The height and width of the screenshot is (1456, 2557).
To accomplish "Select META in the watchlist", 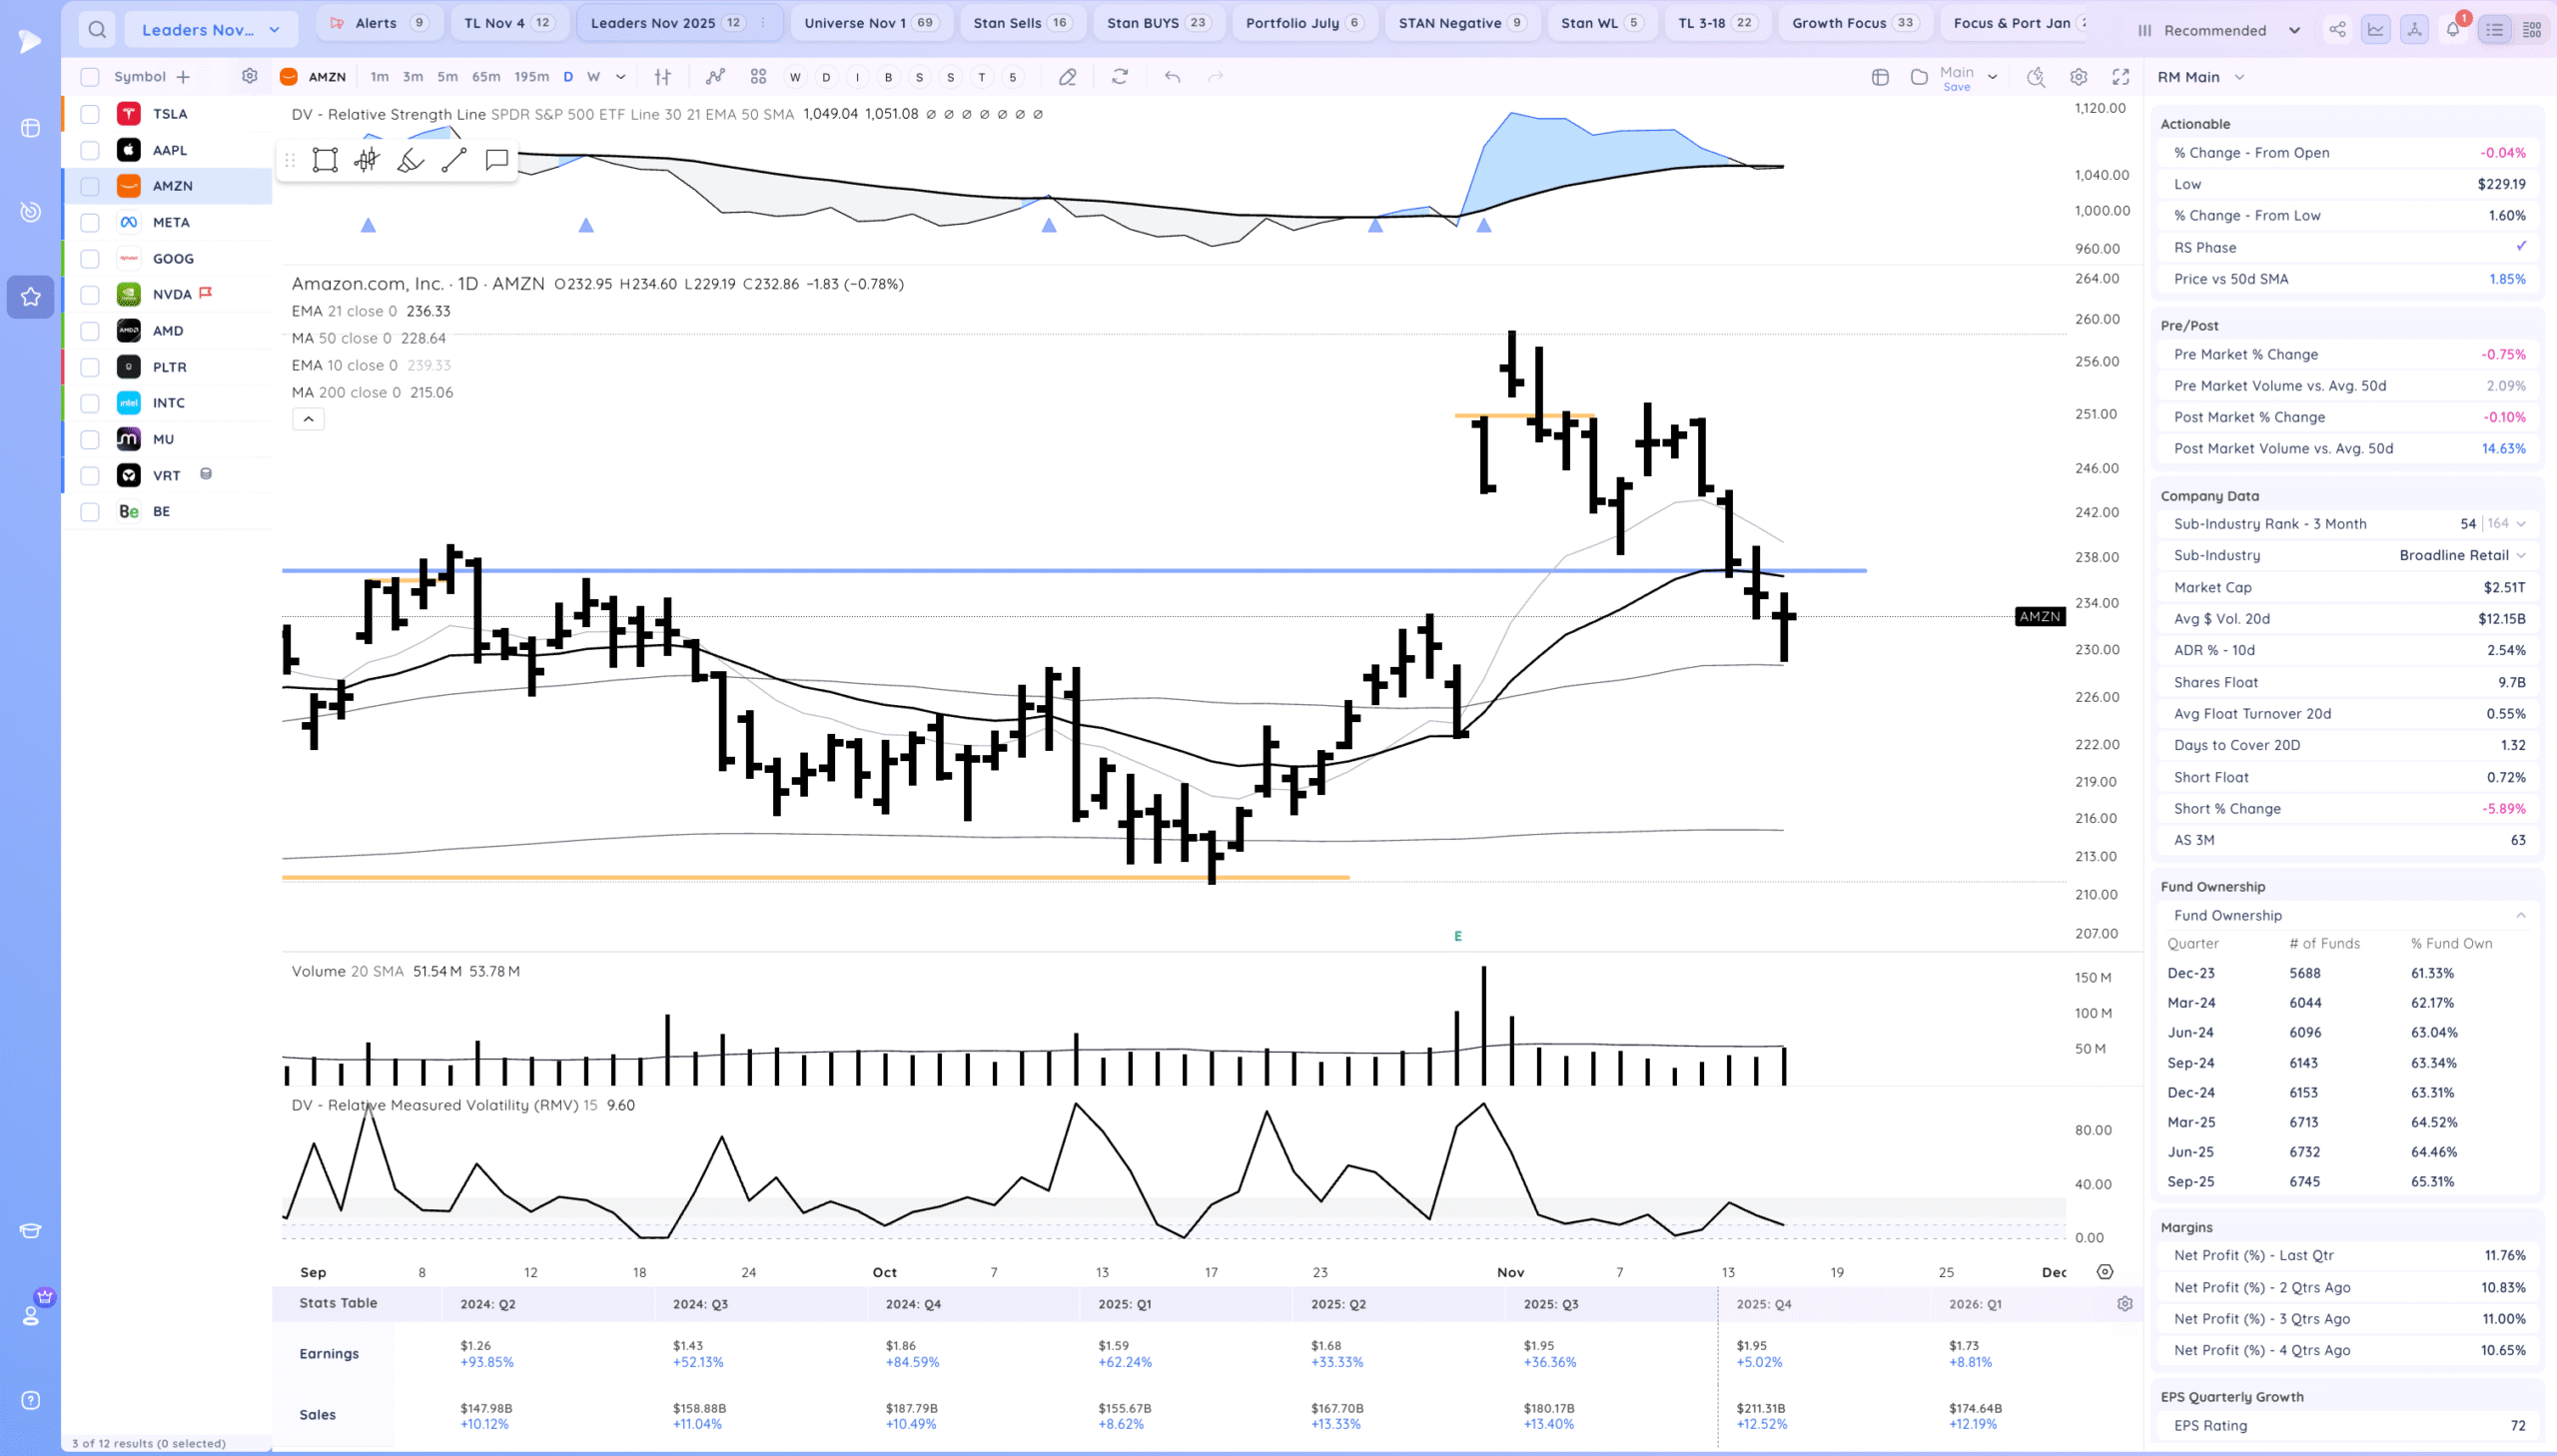I will point(171,222).
